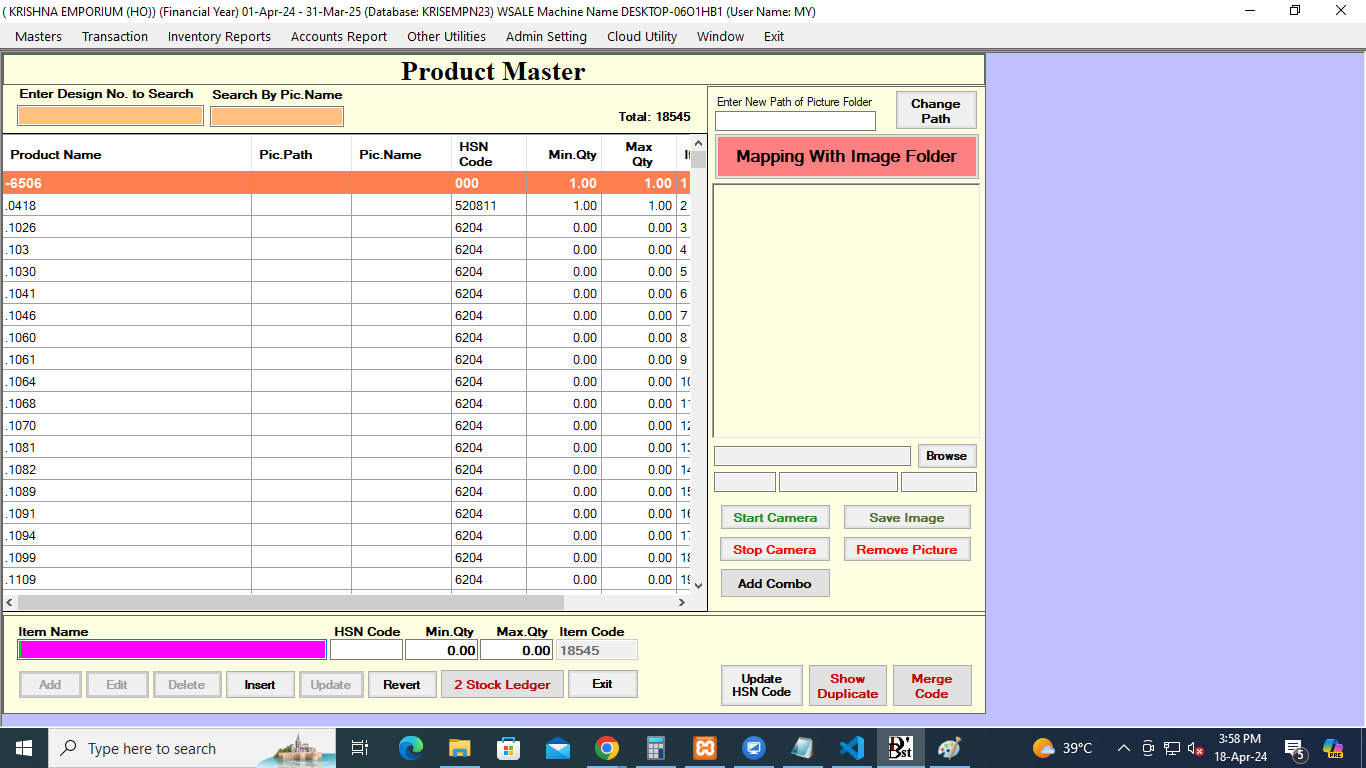Open the Paint palette taskbar icon
The image size is (1366, 768).
coord(948,748)
